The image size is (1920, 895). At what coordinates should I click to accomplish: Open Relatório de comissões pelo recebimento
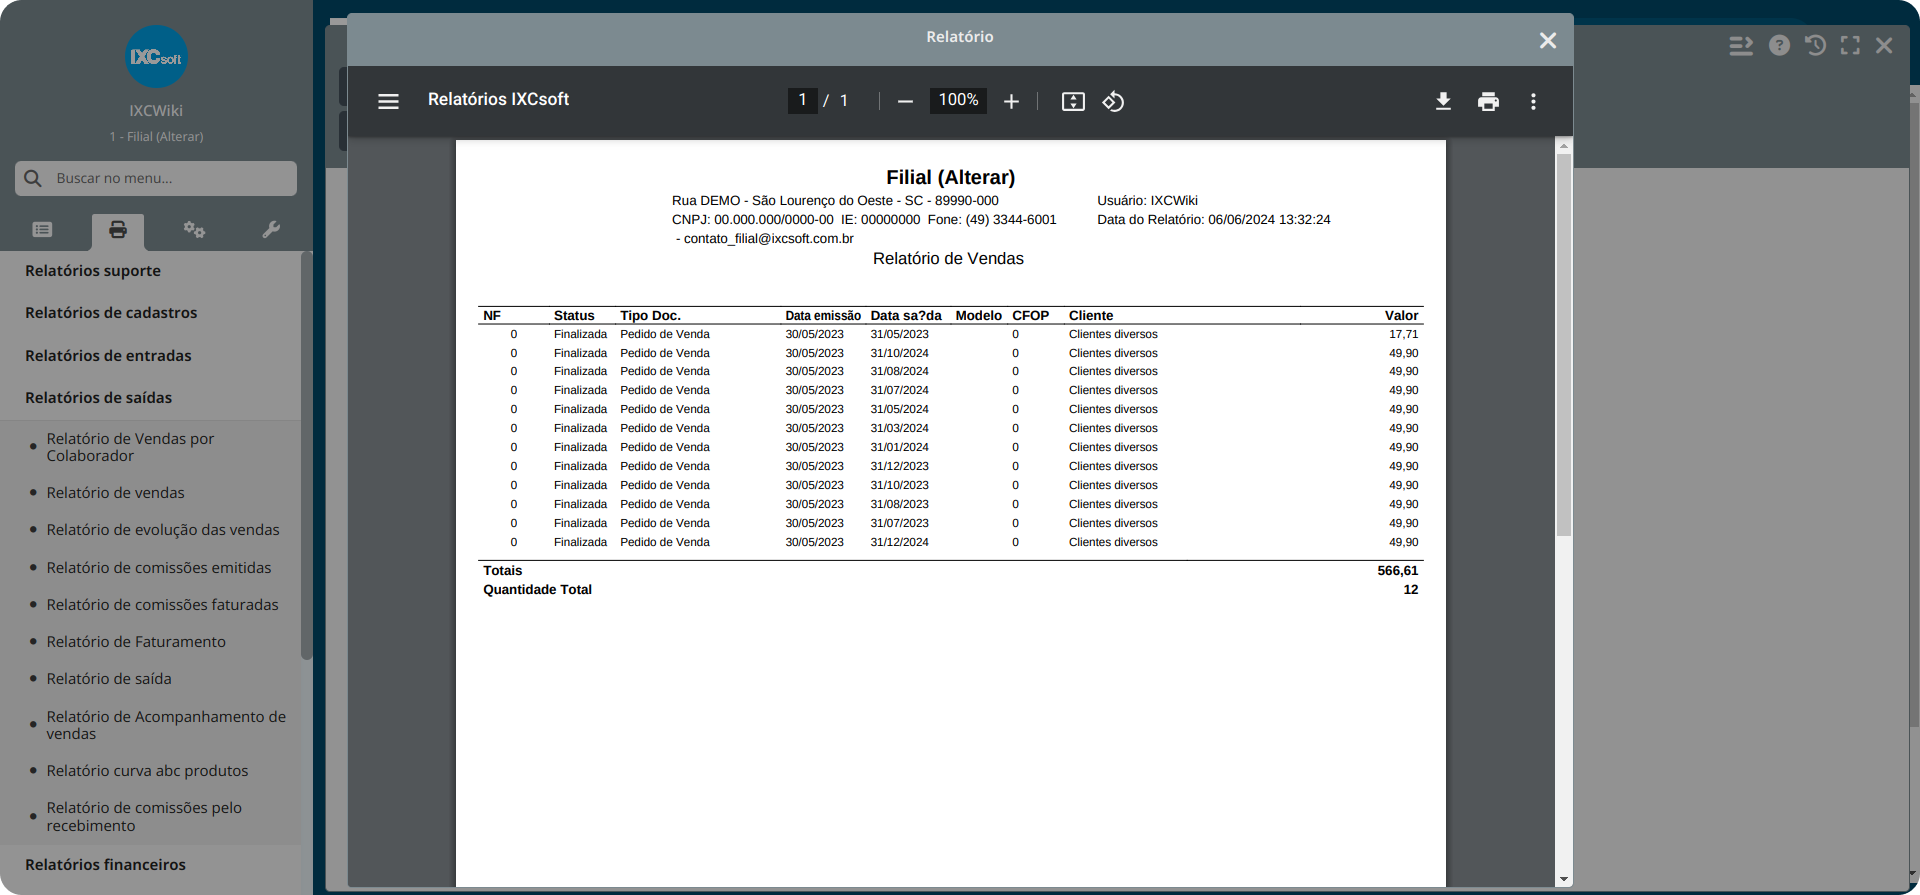click(144, 817)
